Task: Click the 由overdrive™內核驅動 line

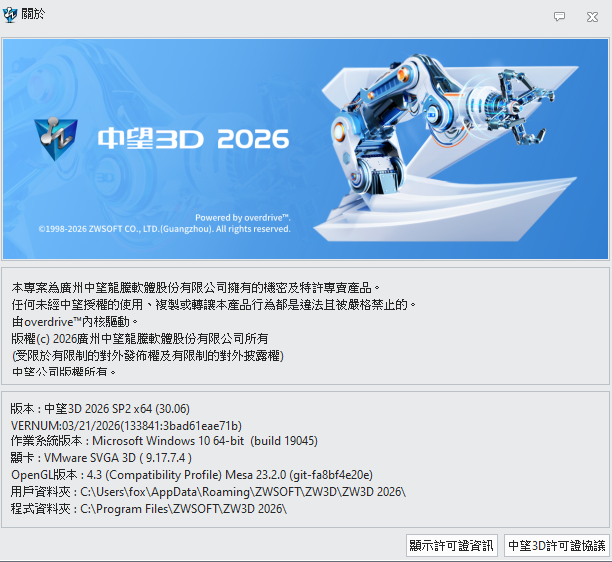Action: (75, 322)
